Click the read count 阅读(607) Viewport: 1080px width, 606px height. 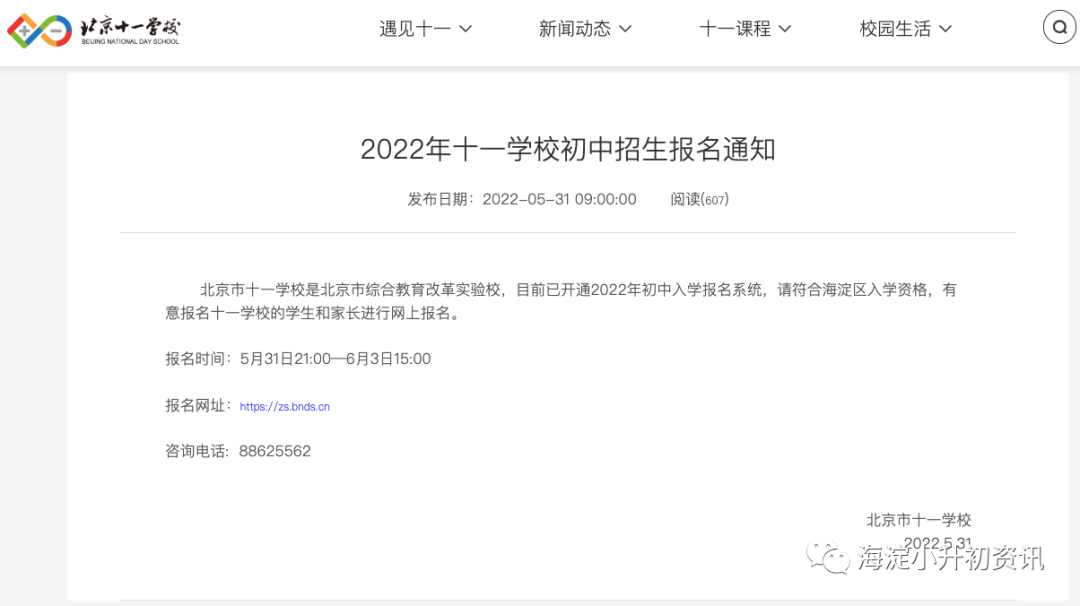[x=699, y=200]
